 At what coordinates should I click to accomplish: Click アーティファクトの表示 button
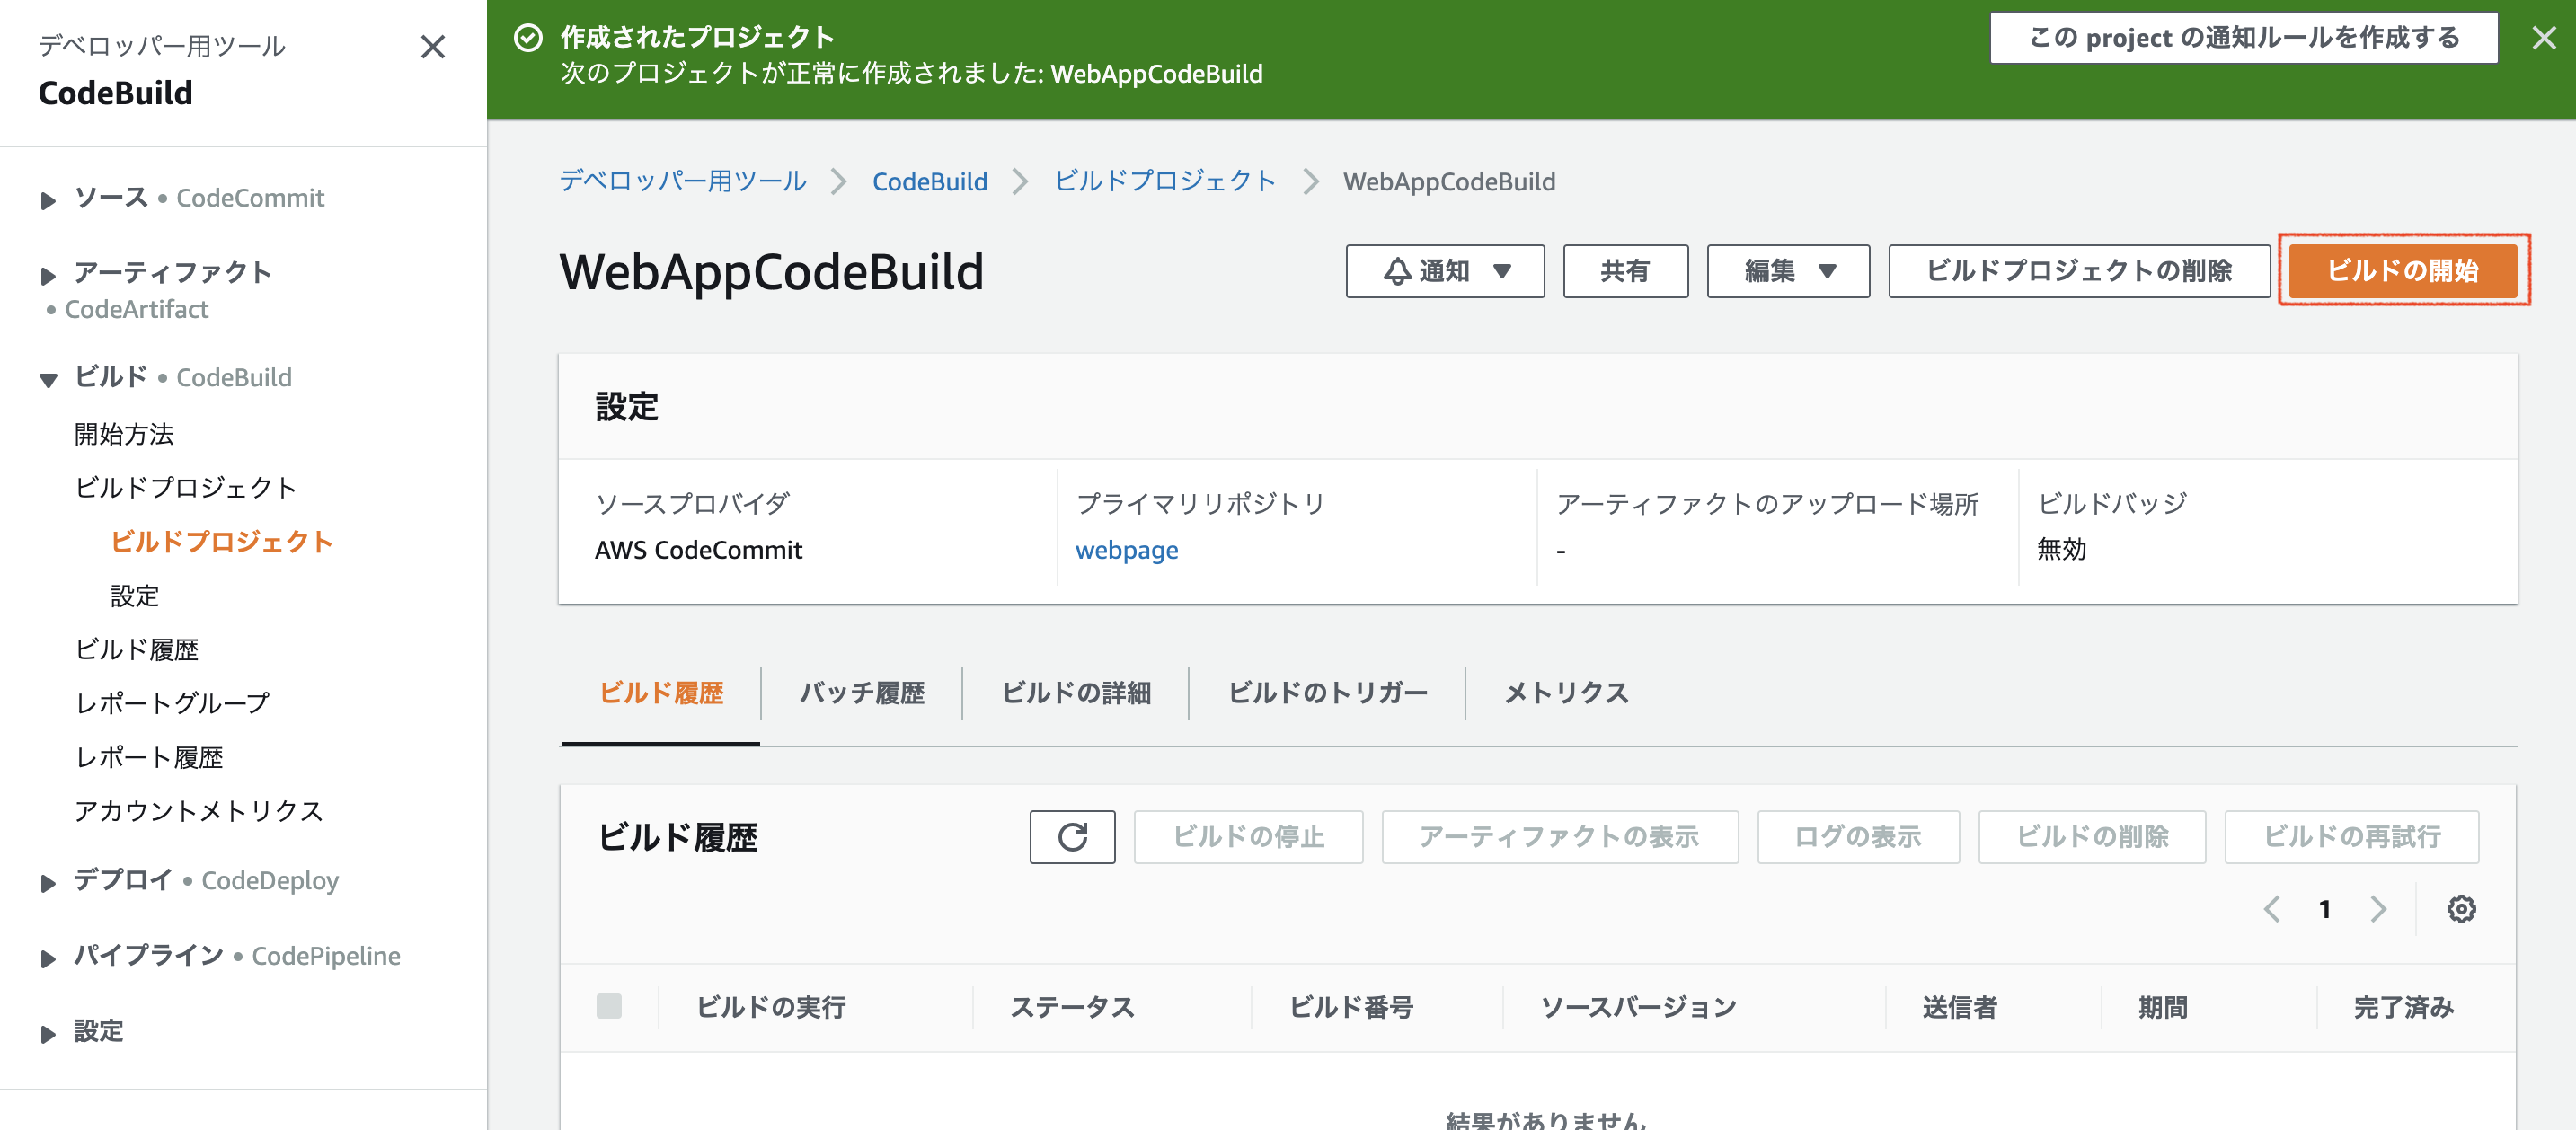(1559, 836)
